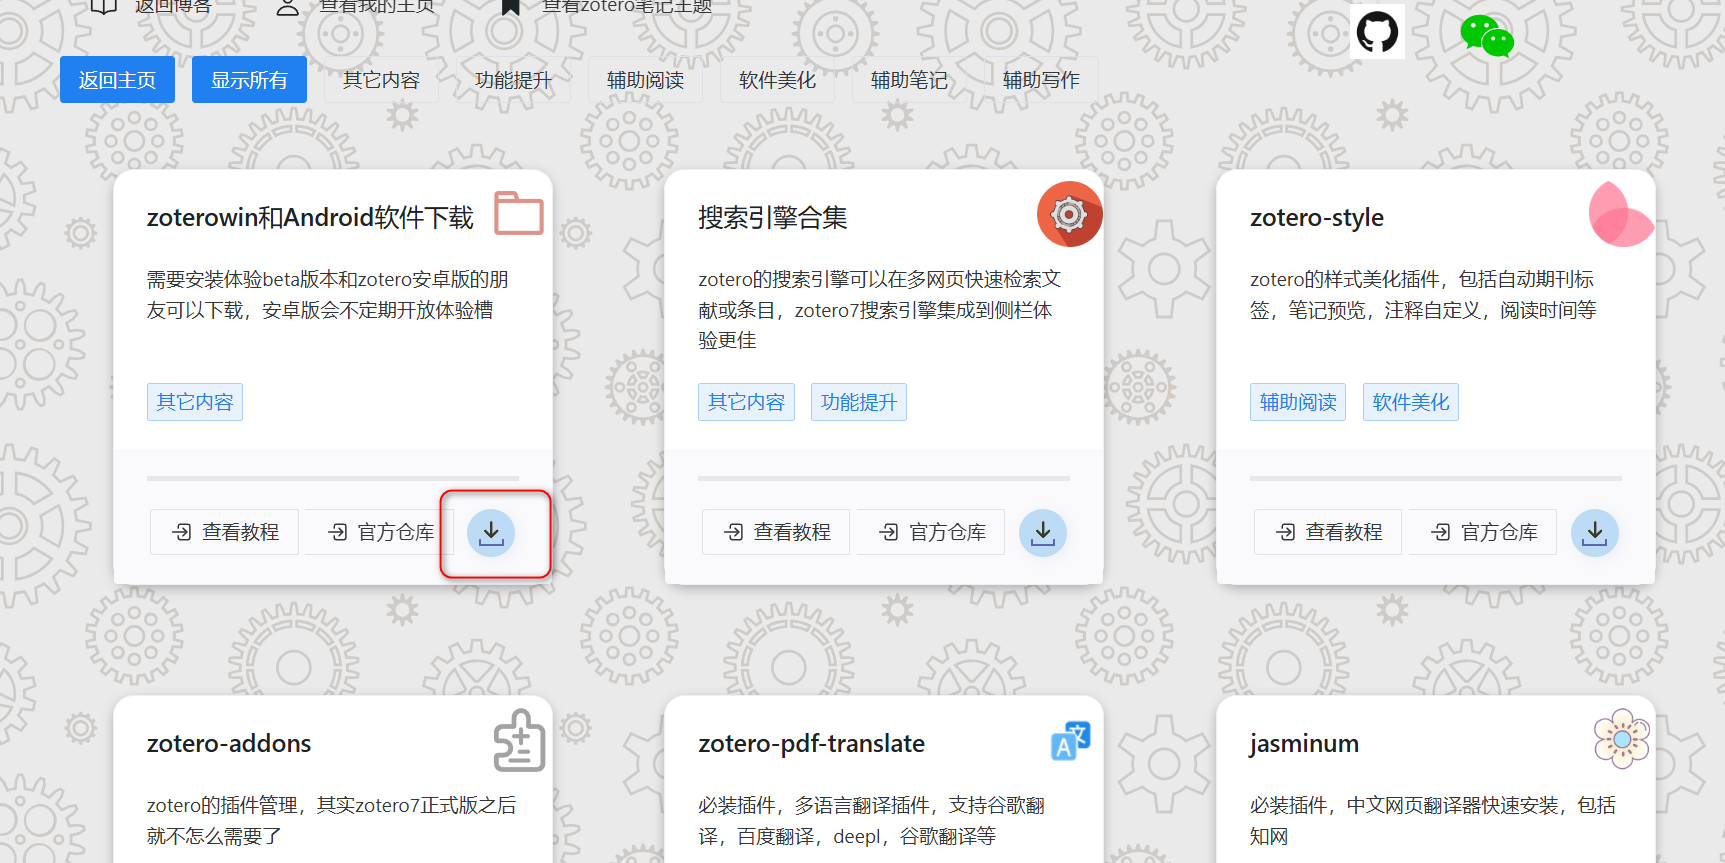Click 其它内容 tag on 搜索引擎合集 card
1725x863 pixels.
746,402
